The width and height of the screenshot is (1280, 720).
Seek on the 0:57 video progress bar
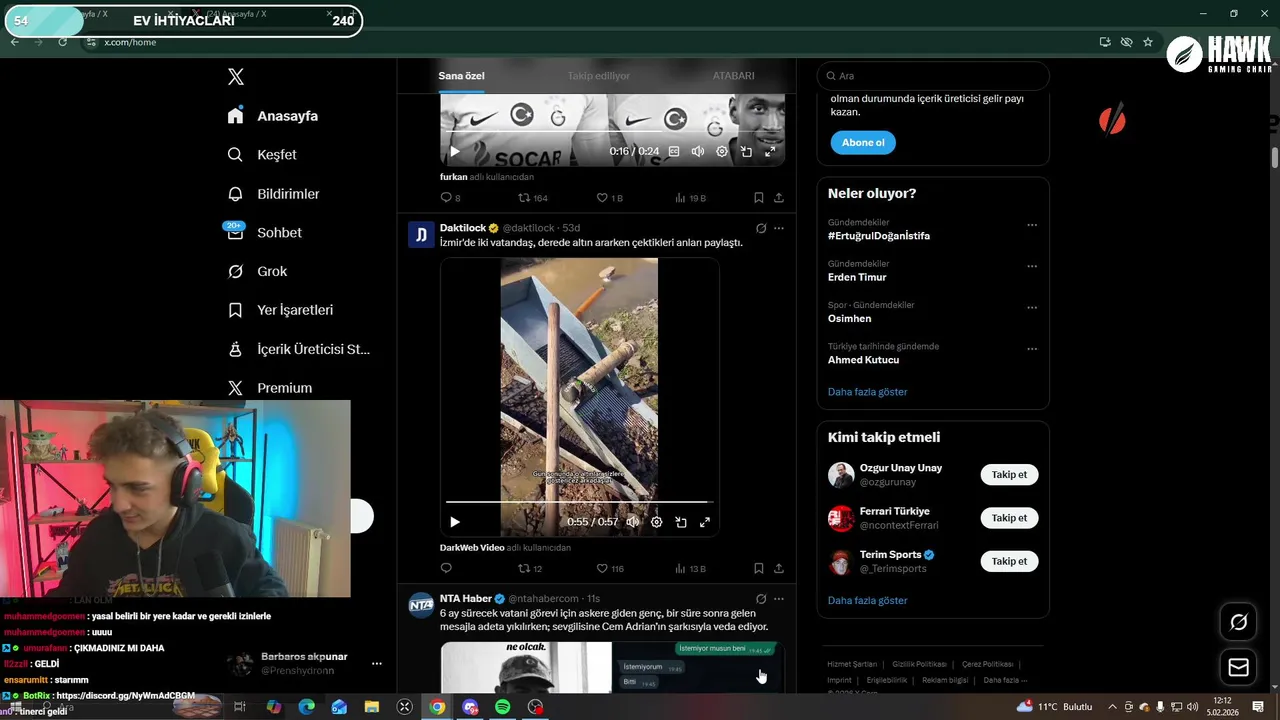579,502
